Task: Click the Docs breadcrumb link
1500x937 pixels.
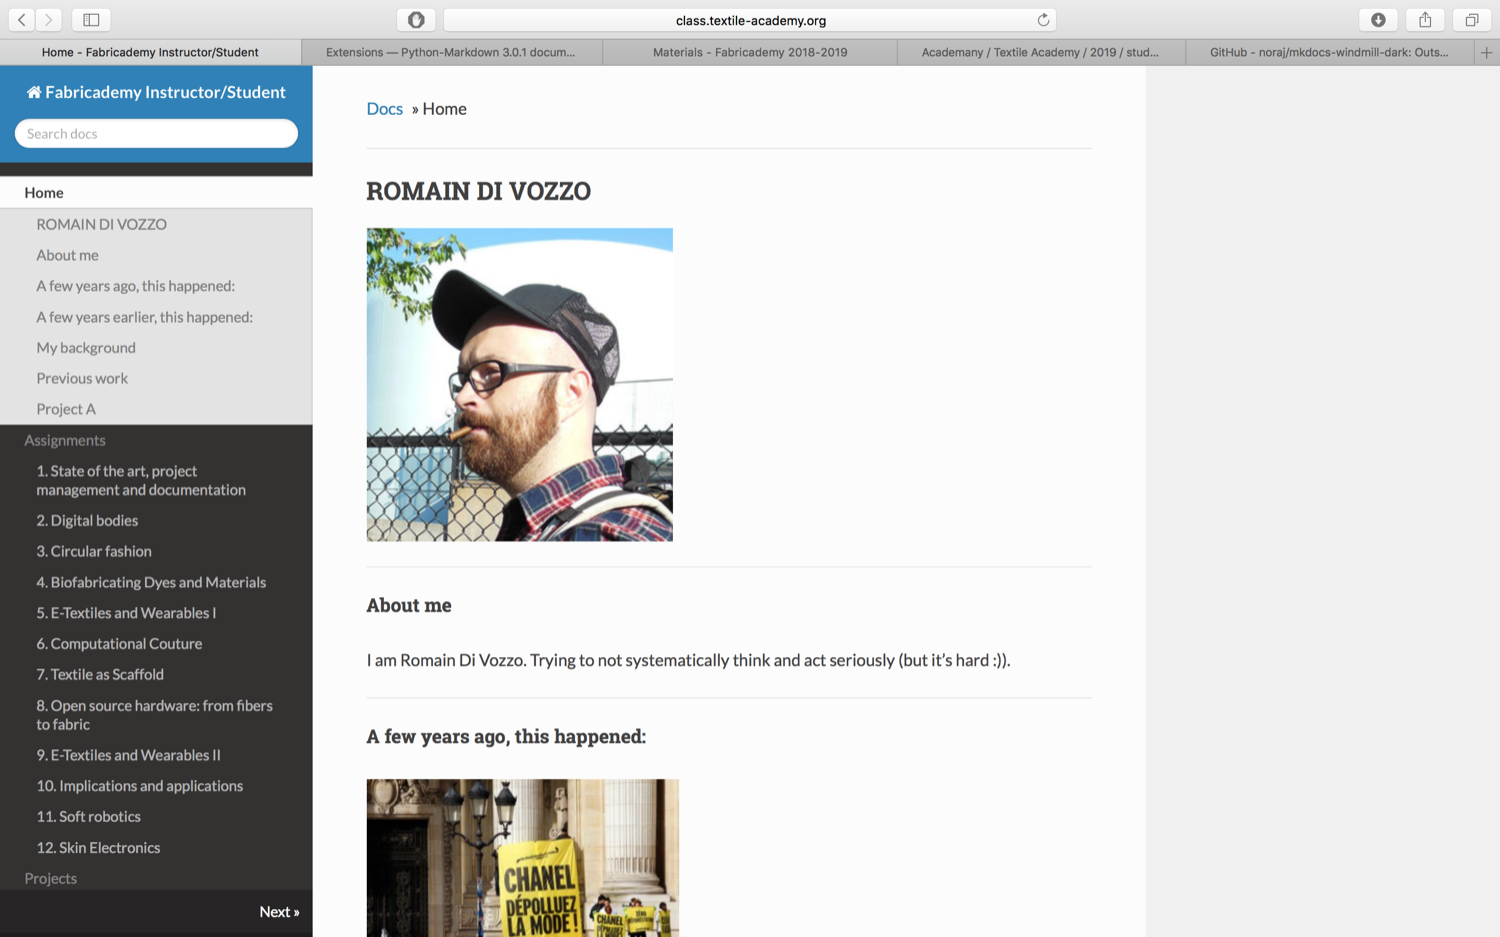Action: [384, 109]
